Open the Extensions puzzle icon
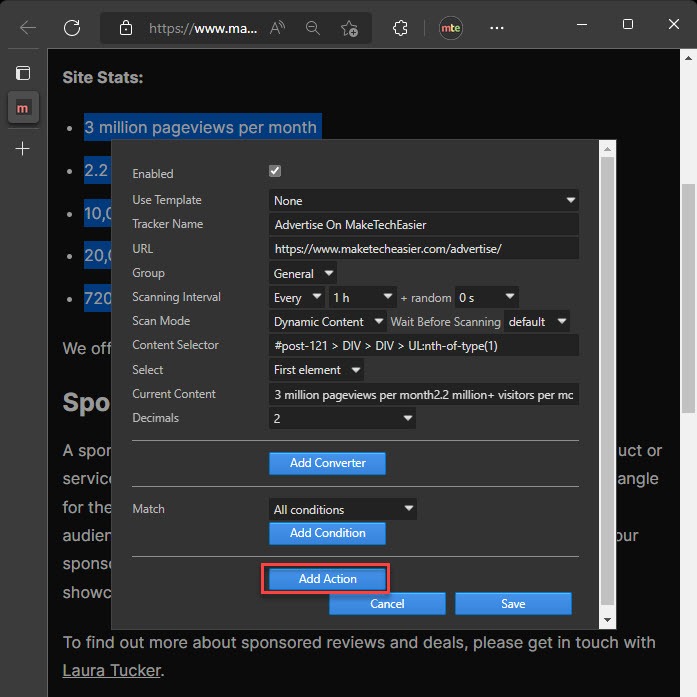 point(400,28)
